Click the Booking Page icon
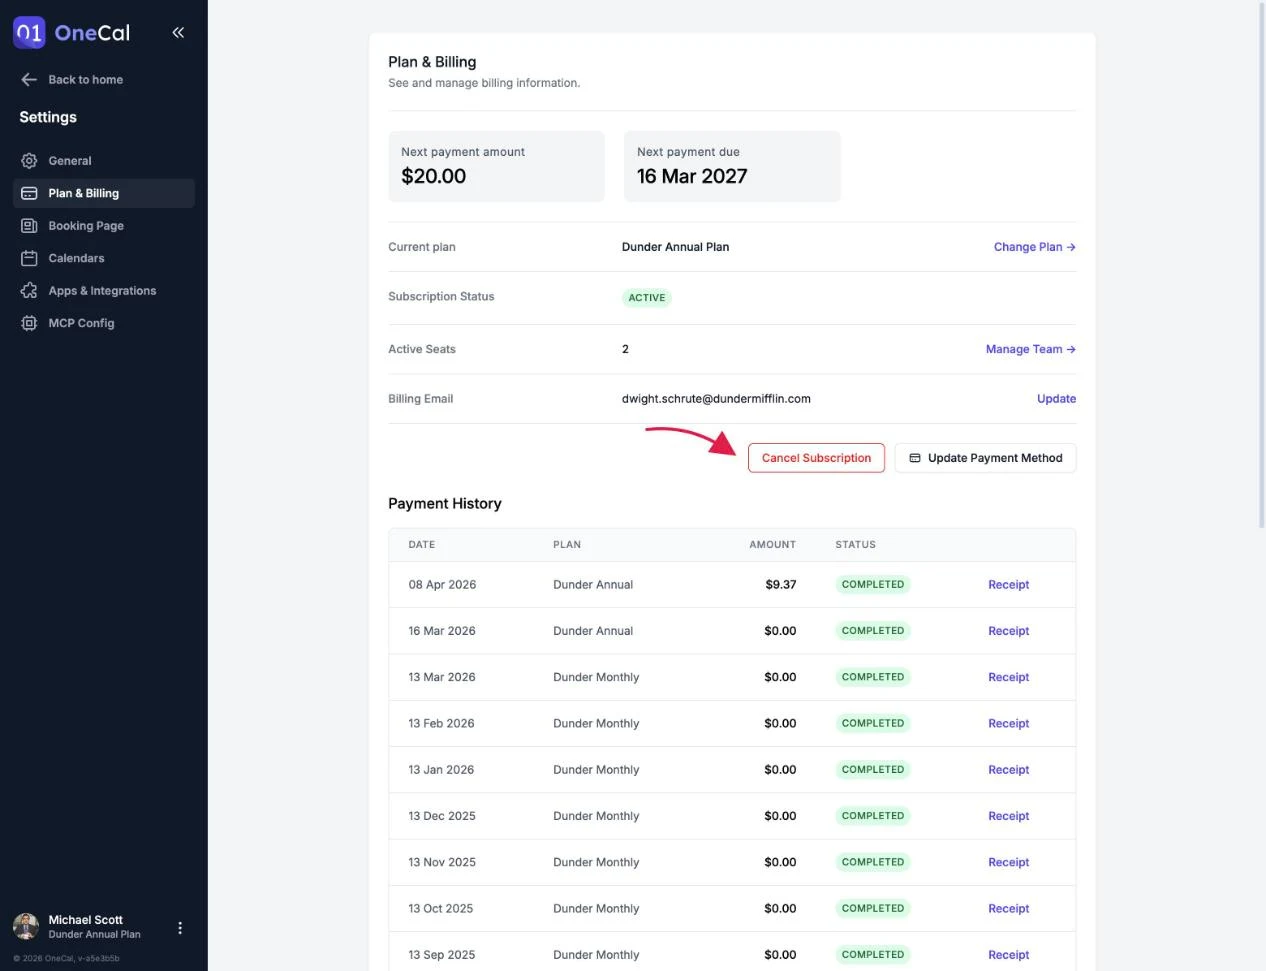 (29, 226)
